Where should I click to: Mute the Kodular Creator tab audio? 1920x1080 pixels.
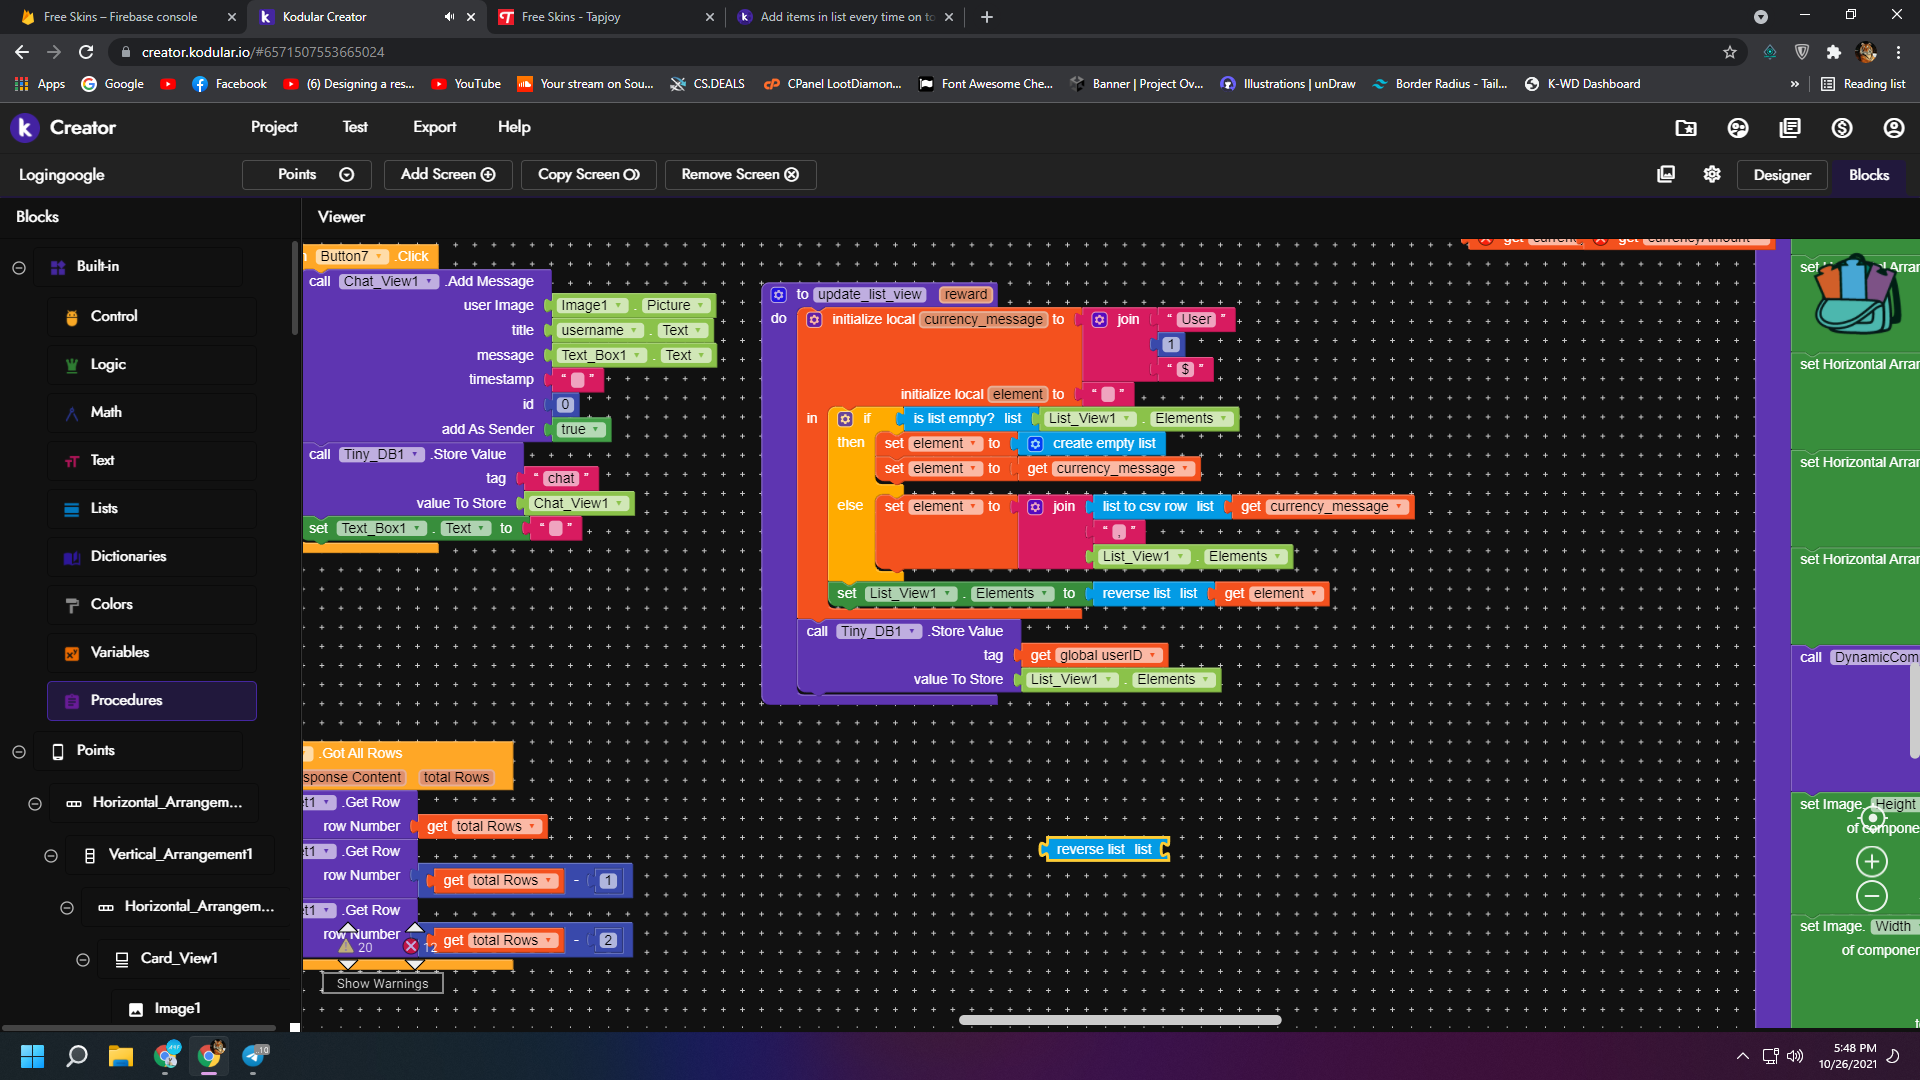click(449, 17)
